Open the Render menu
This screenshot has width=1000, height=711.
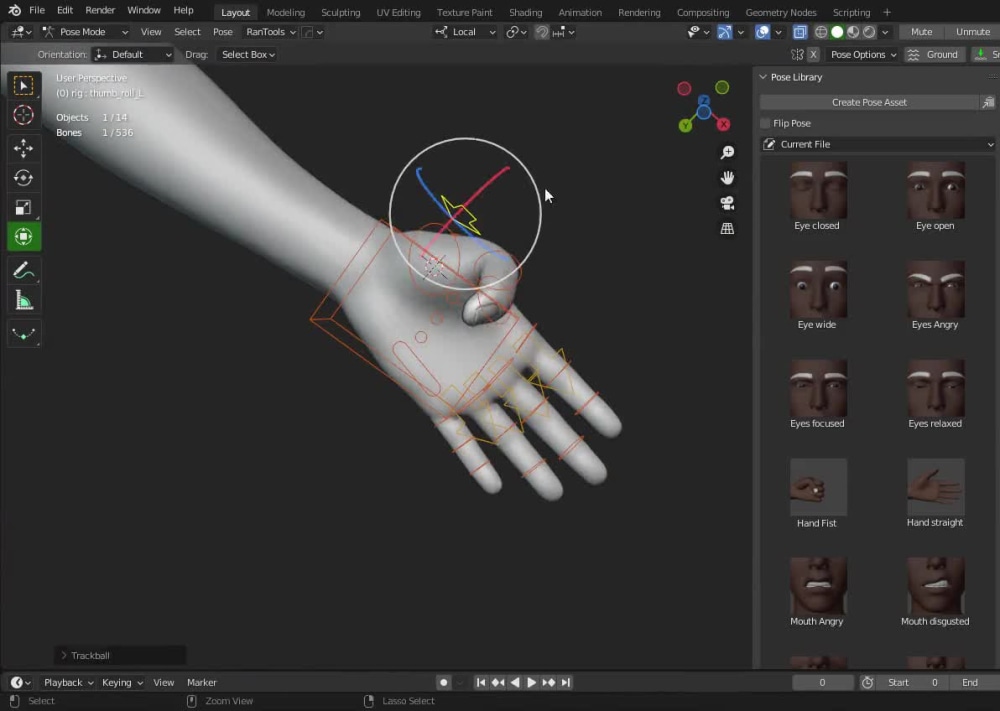coord(100,10)
